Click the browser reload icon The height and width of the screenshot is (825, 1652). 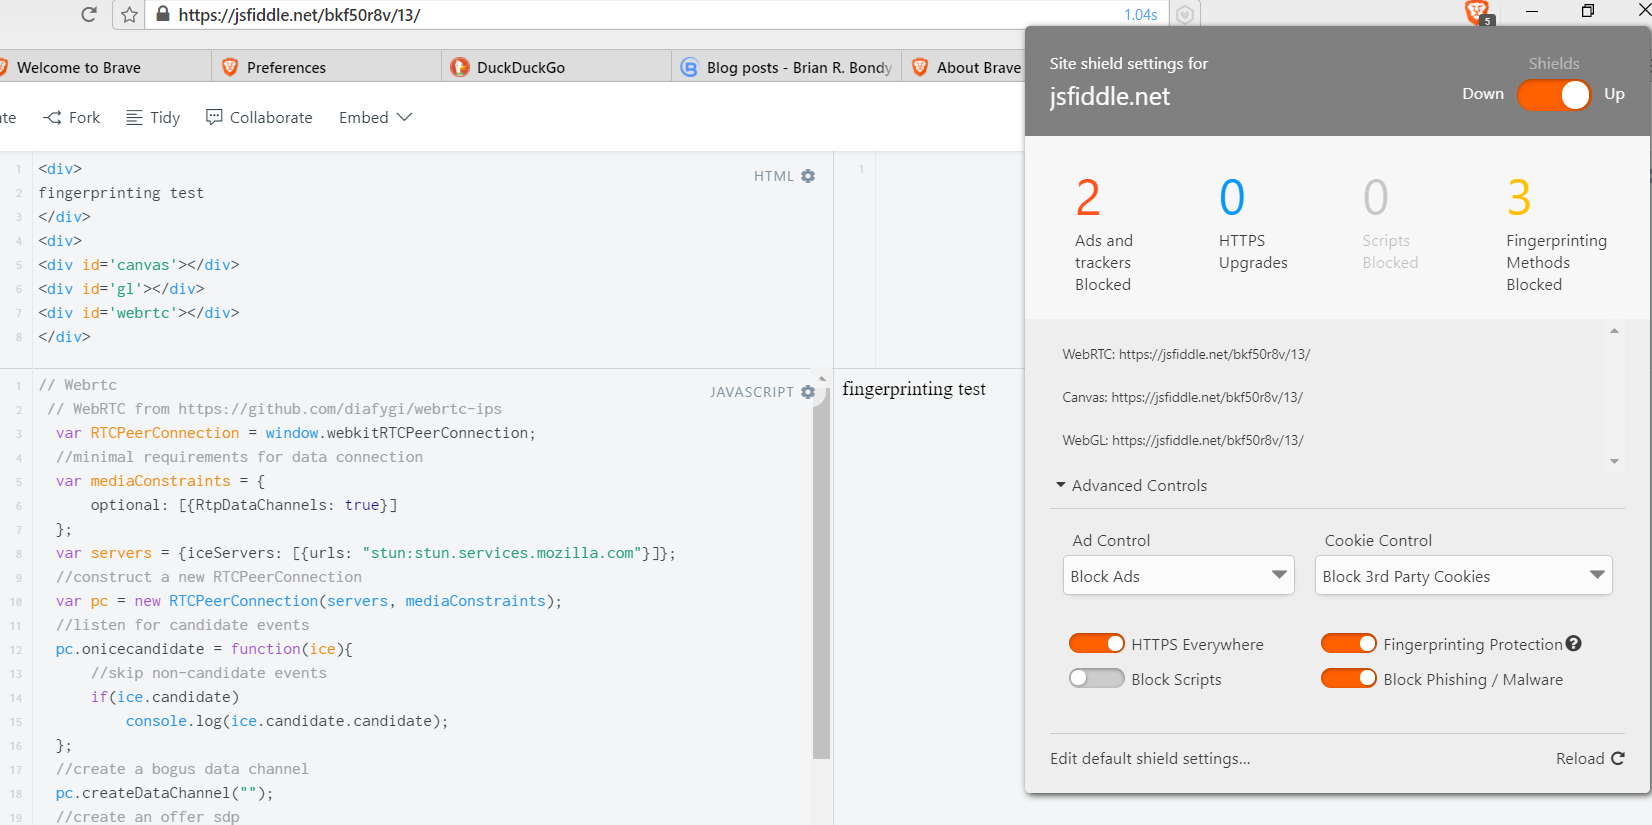pos(89,14)
